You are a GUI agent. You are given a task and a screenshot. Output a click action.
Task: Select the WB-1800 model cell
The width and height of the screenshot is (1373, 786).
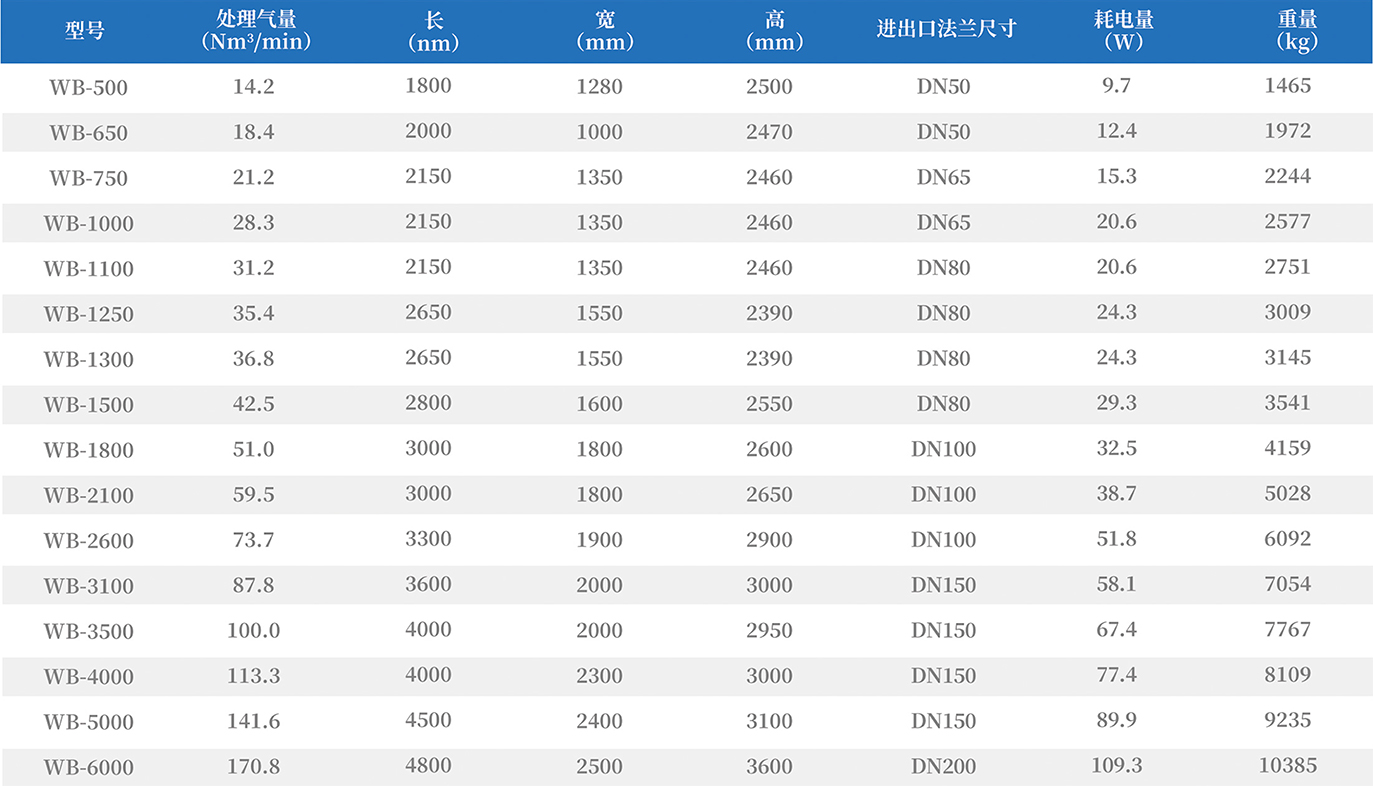pyautogui.click(x=88, y=450)
